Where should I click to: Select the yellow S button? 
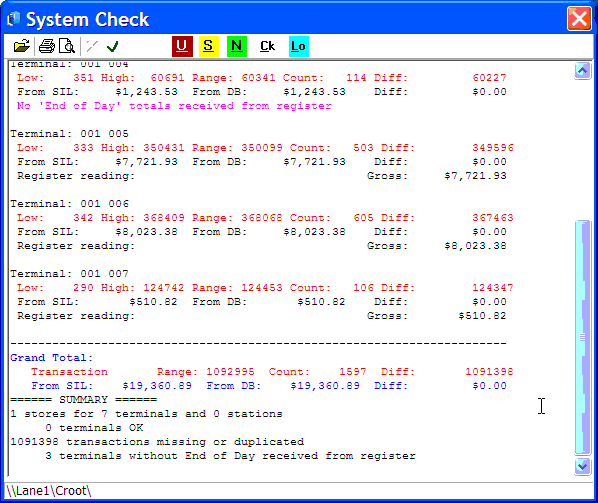tap(209, 47)
